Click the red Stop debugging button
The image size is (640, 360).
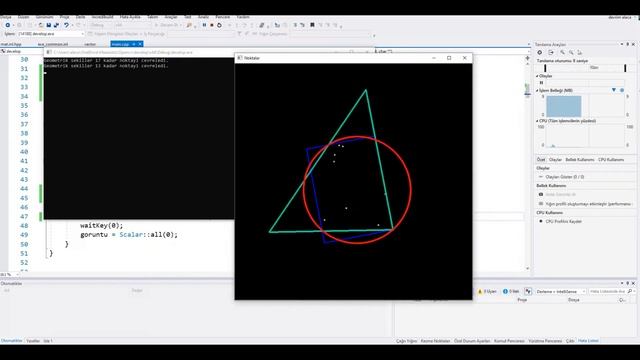(x=212, y=25)
